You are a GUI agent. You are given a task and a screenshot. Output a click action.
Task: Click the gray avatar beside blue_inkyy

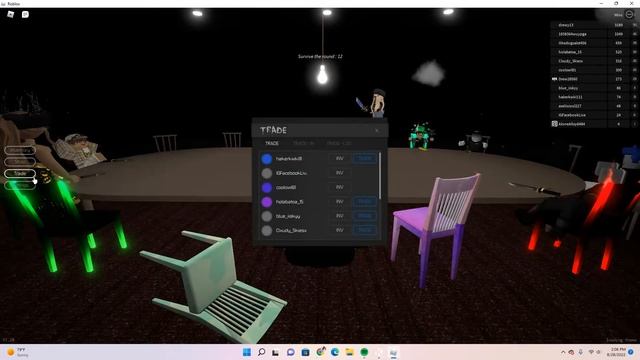[x=267, y=216]
